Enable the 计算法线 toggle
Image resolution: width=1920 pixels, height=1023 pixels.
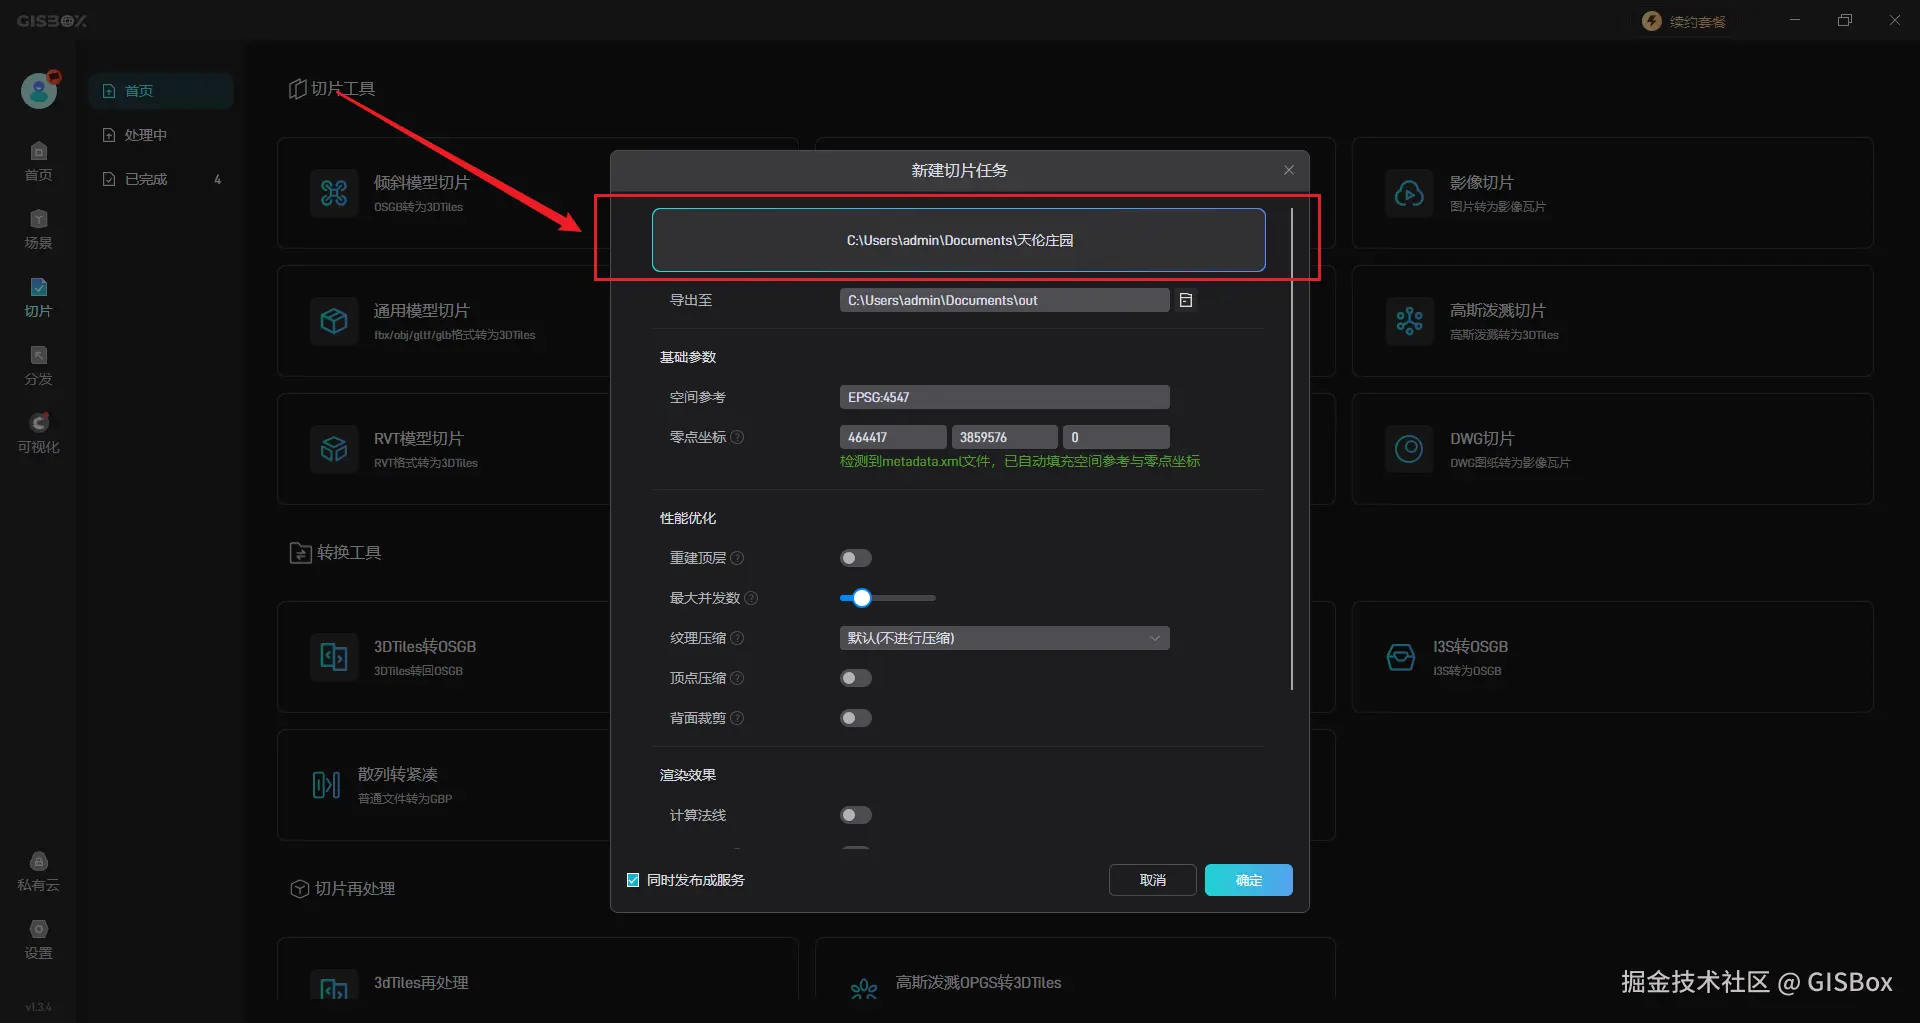point(856,815)
